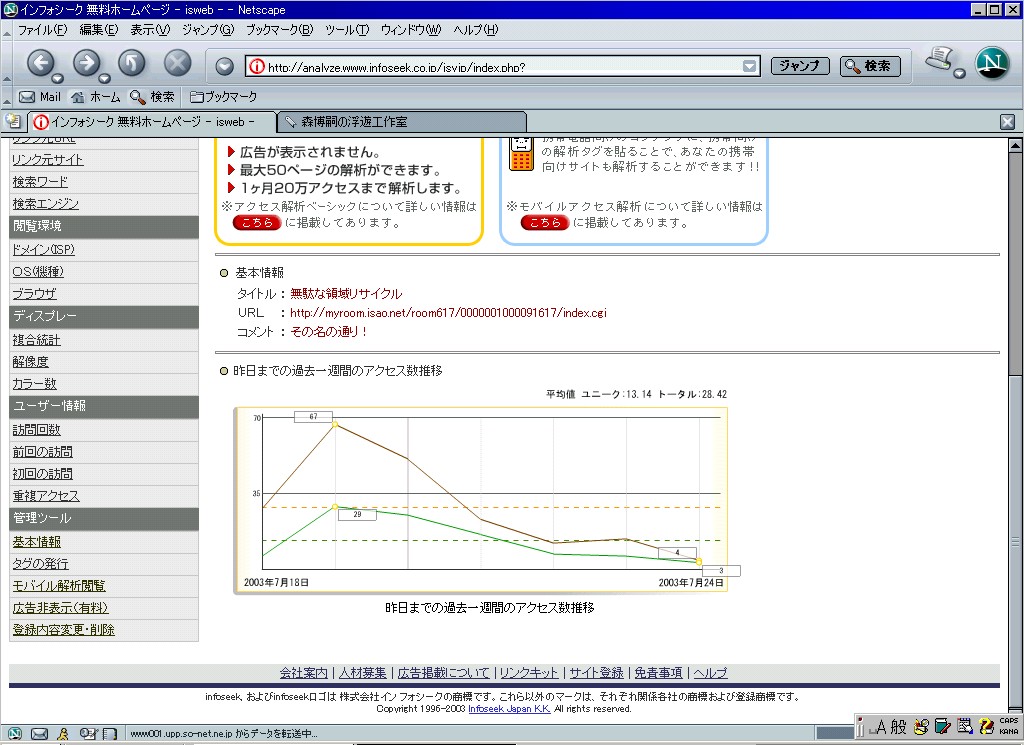Click the new tab icon left of tabs
1024x745 pixels.
coord(13,121)
